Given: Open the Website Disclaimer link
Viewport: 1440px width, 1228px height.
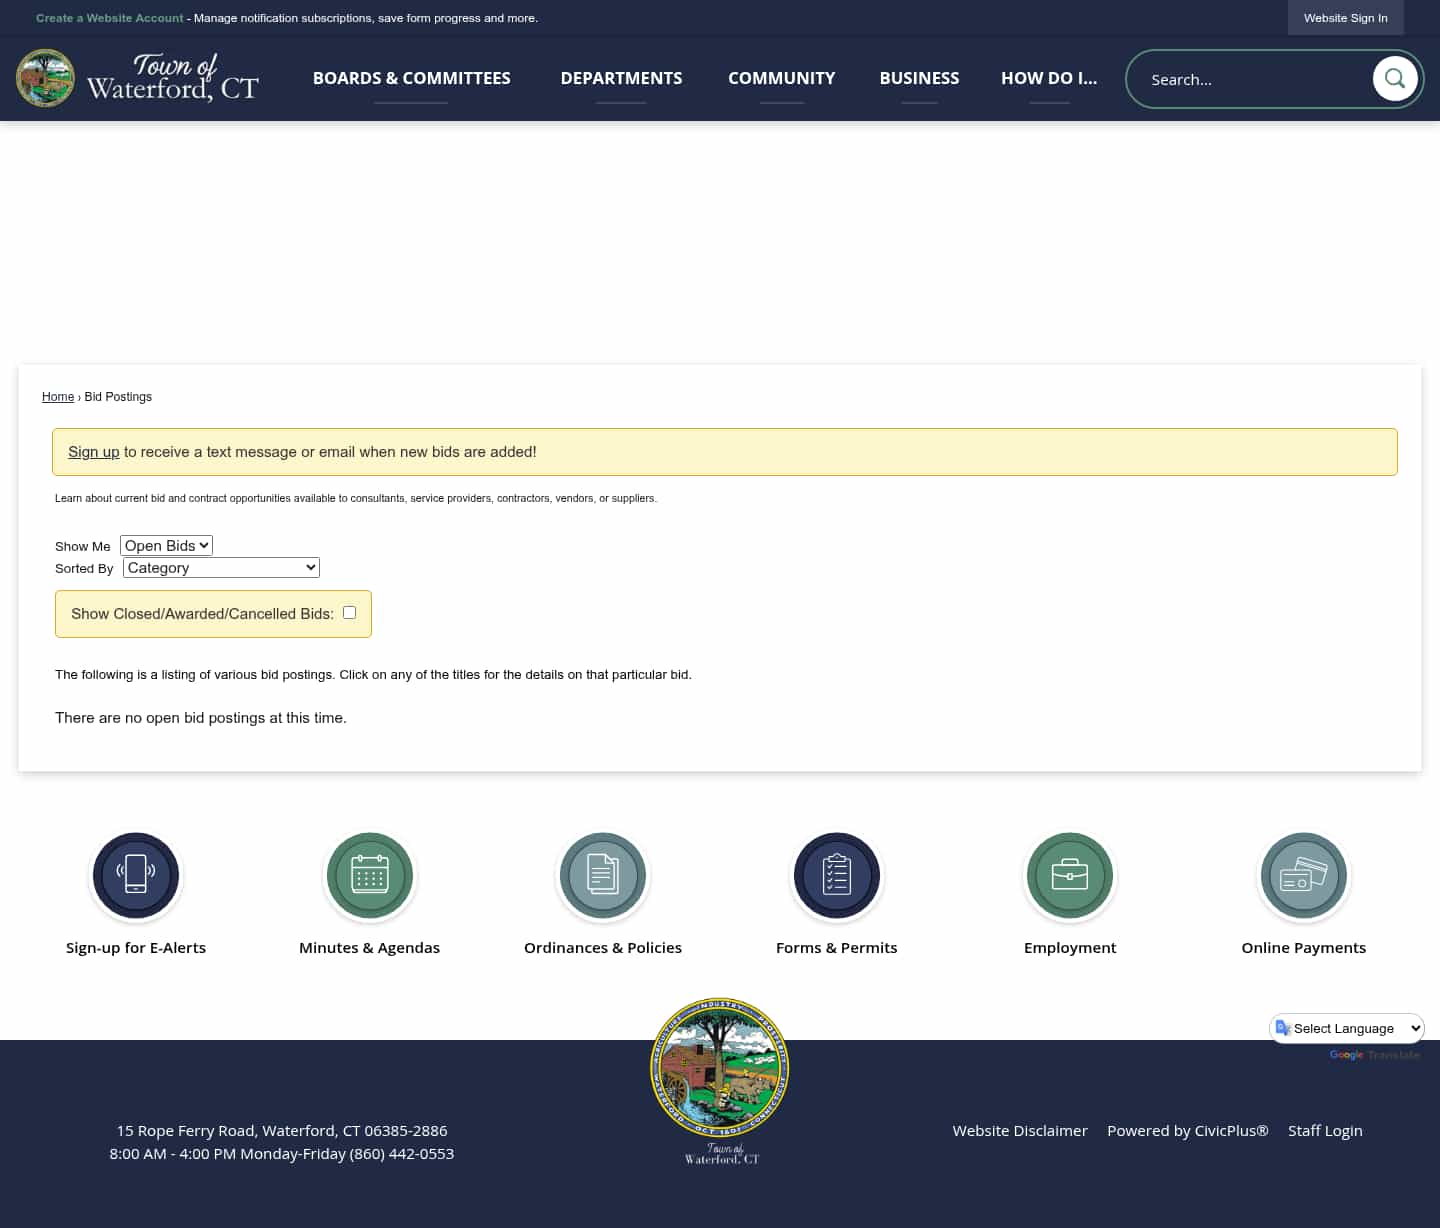Looking at the screenshot, I should pyautogui.click(x=1020, y=1130).
